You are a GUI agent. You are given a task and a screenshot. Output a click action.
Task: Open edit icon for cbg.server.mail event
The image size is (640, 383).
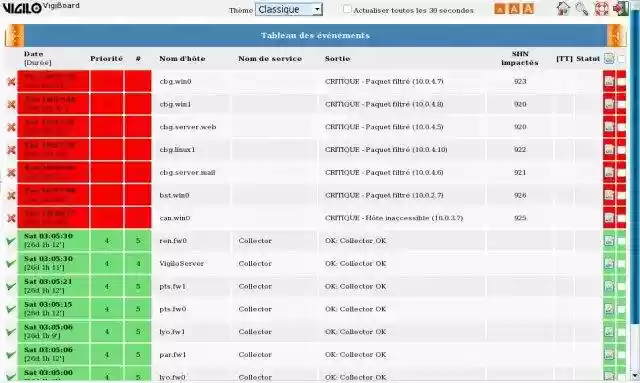point(609,172)
